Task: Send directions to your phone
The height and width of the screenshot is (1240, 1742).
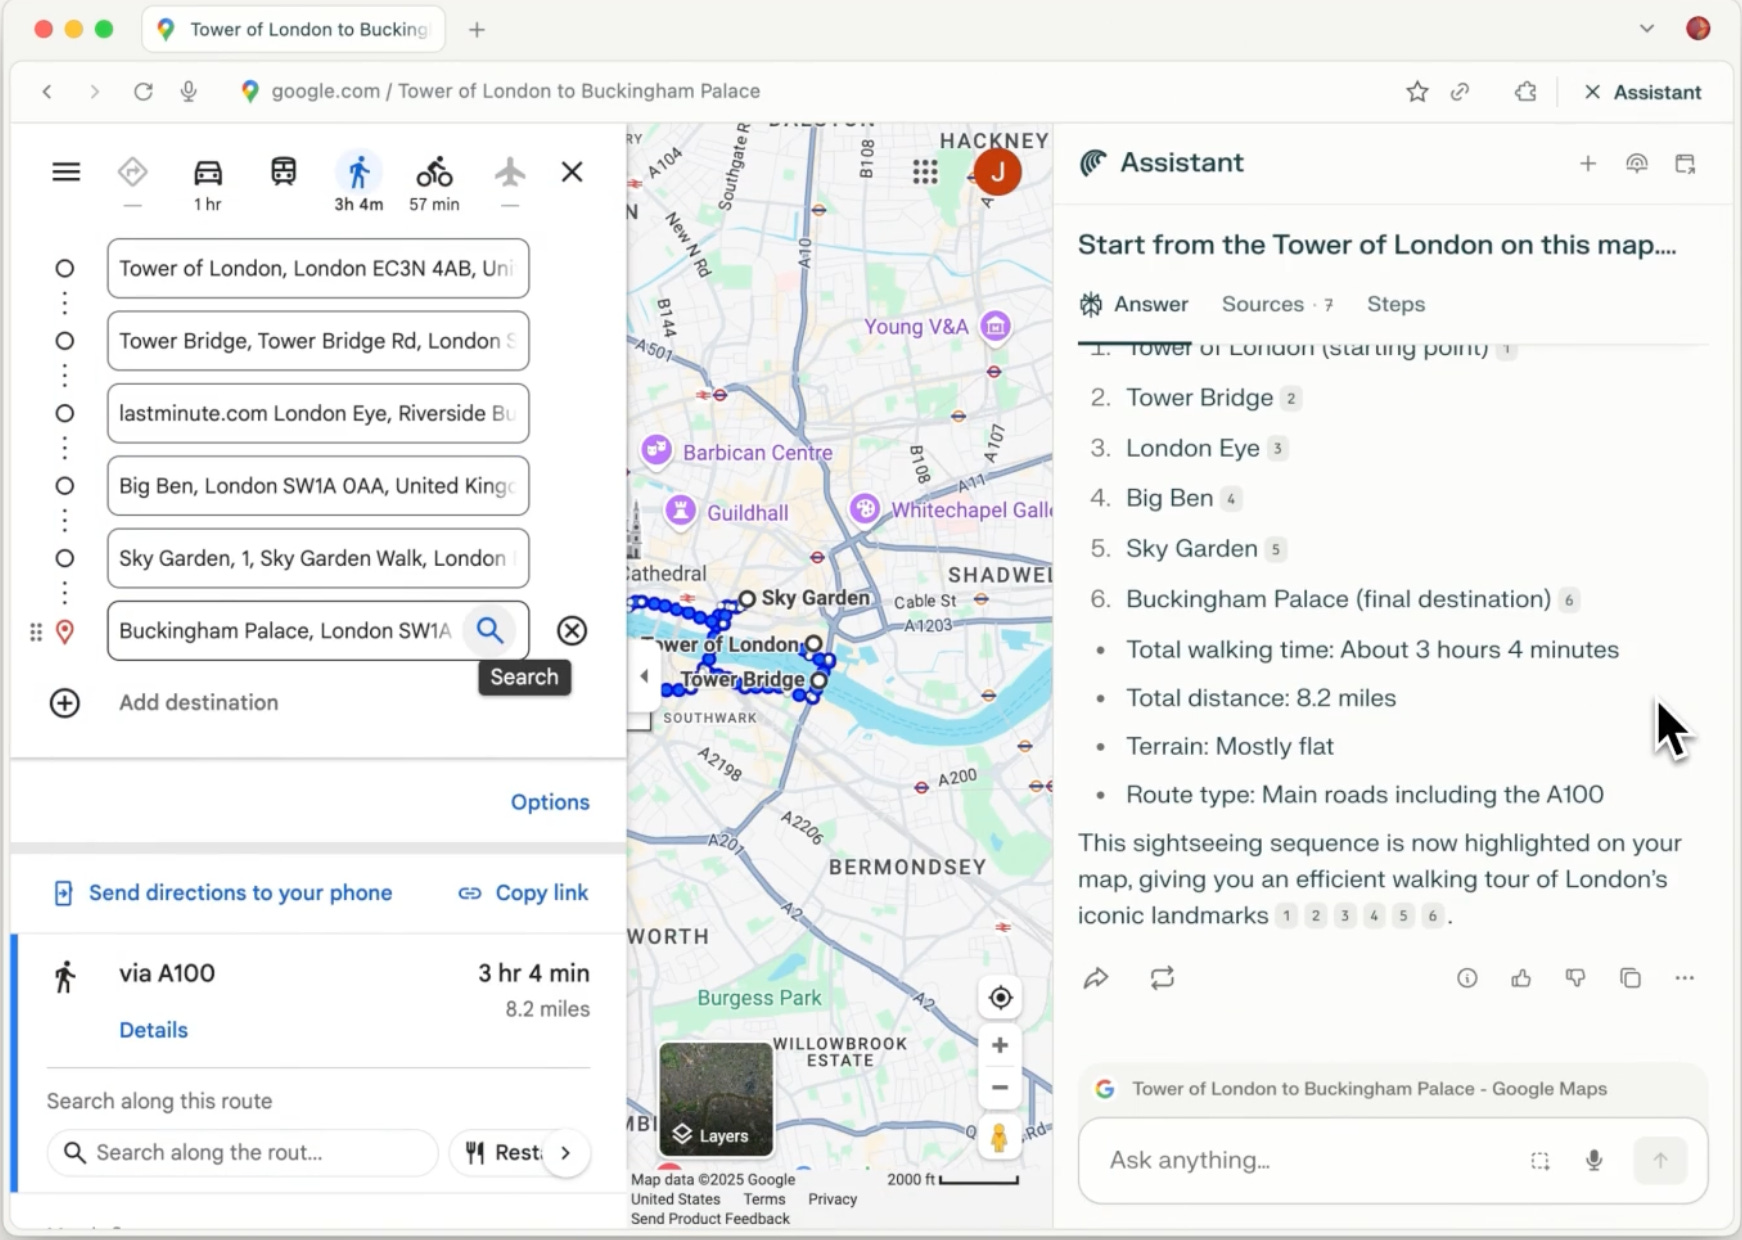Action: pos(222,893)
